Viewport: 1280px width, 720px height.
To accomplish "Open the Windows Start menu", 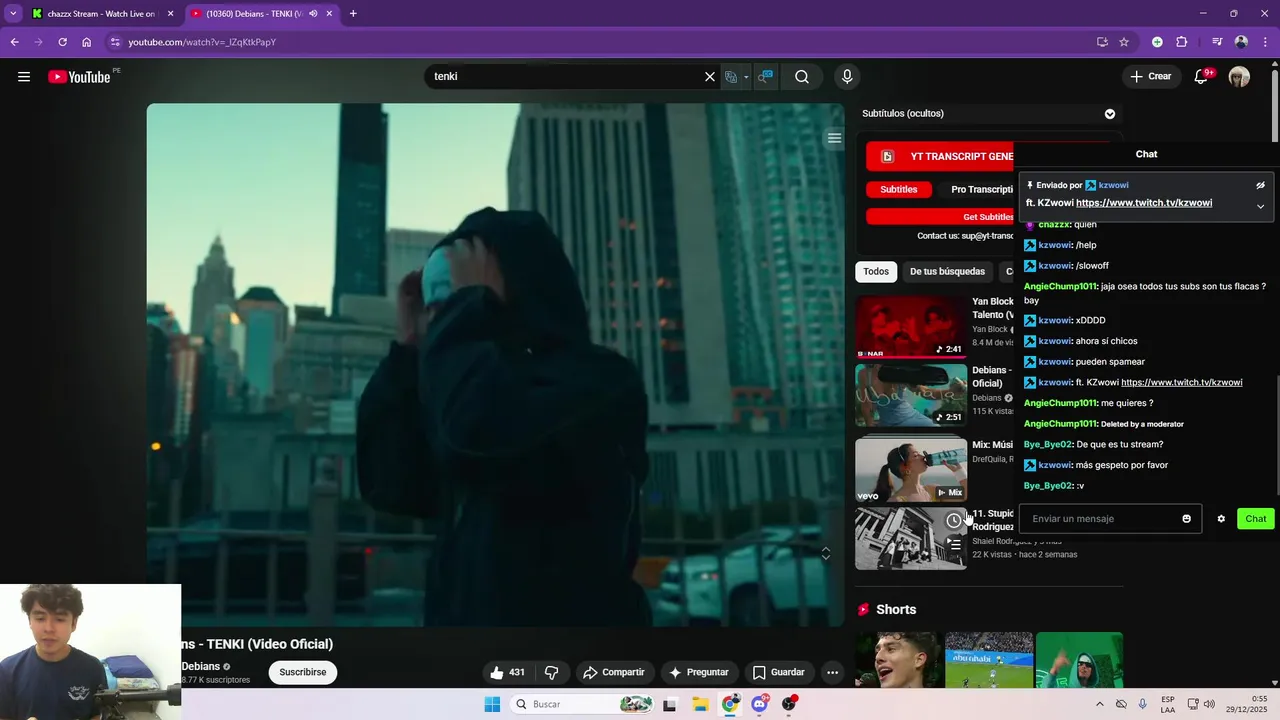I will pyautogui.click(x=492, y=704).
